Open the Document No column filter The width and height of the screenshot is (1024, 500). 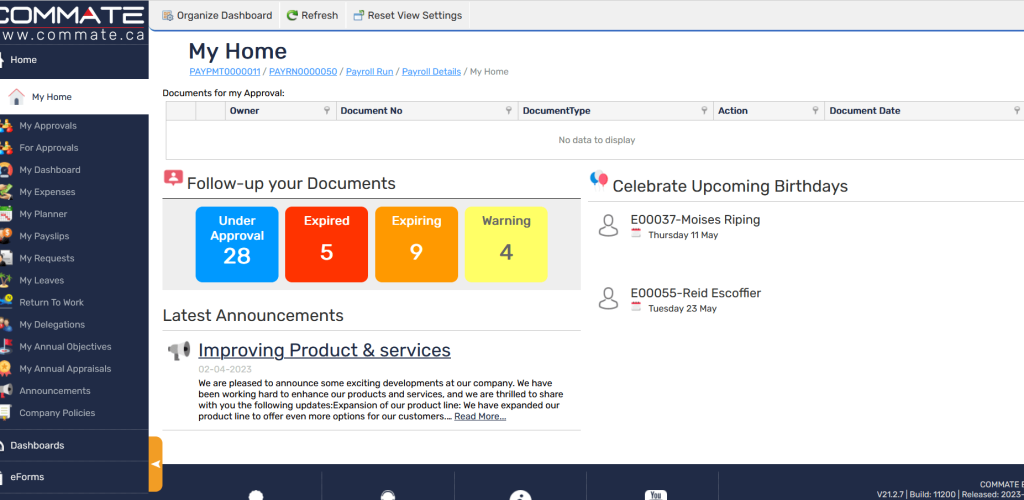tap(509, 111)
